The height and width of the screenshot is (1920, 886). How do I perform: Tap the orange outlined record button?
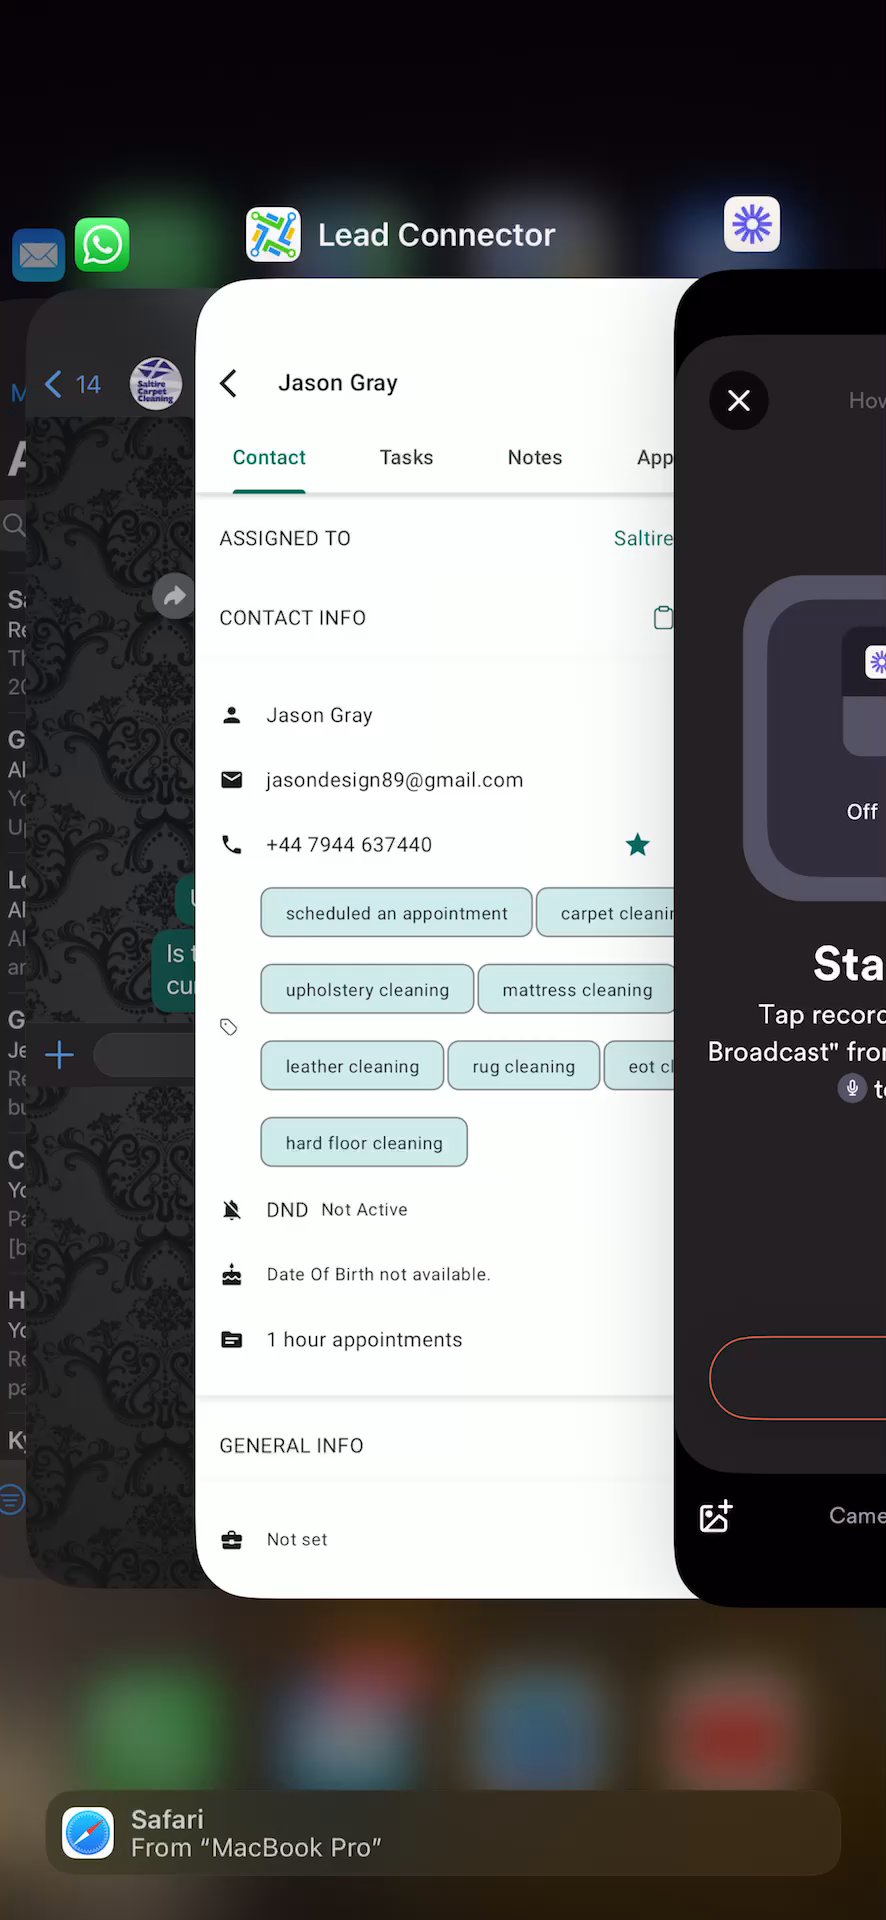coord(798,1378)
